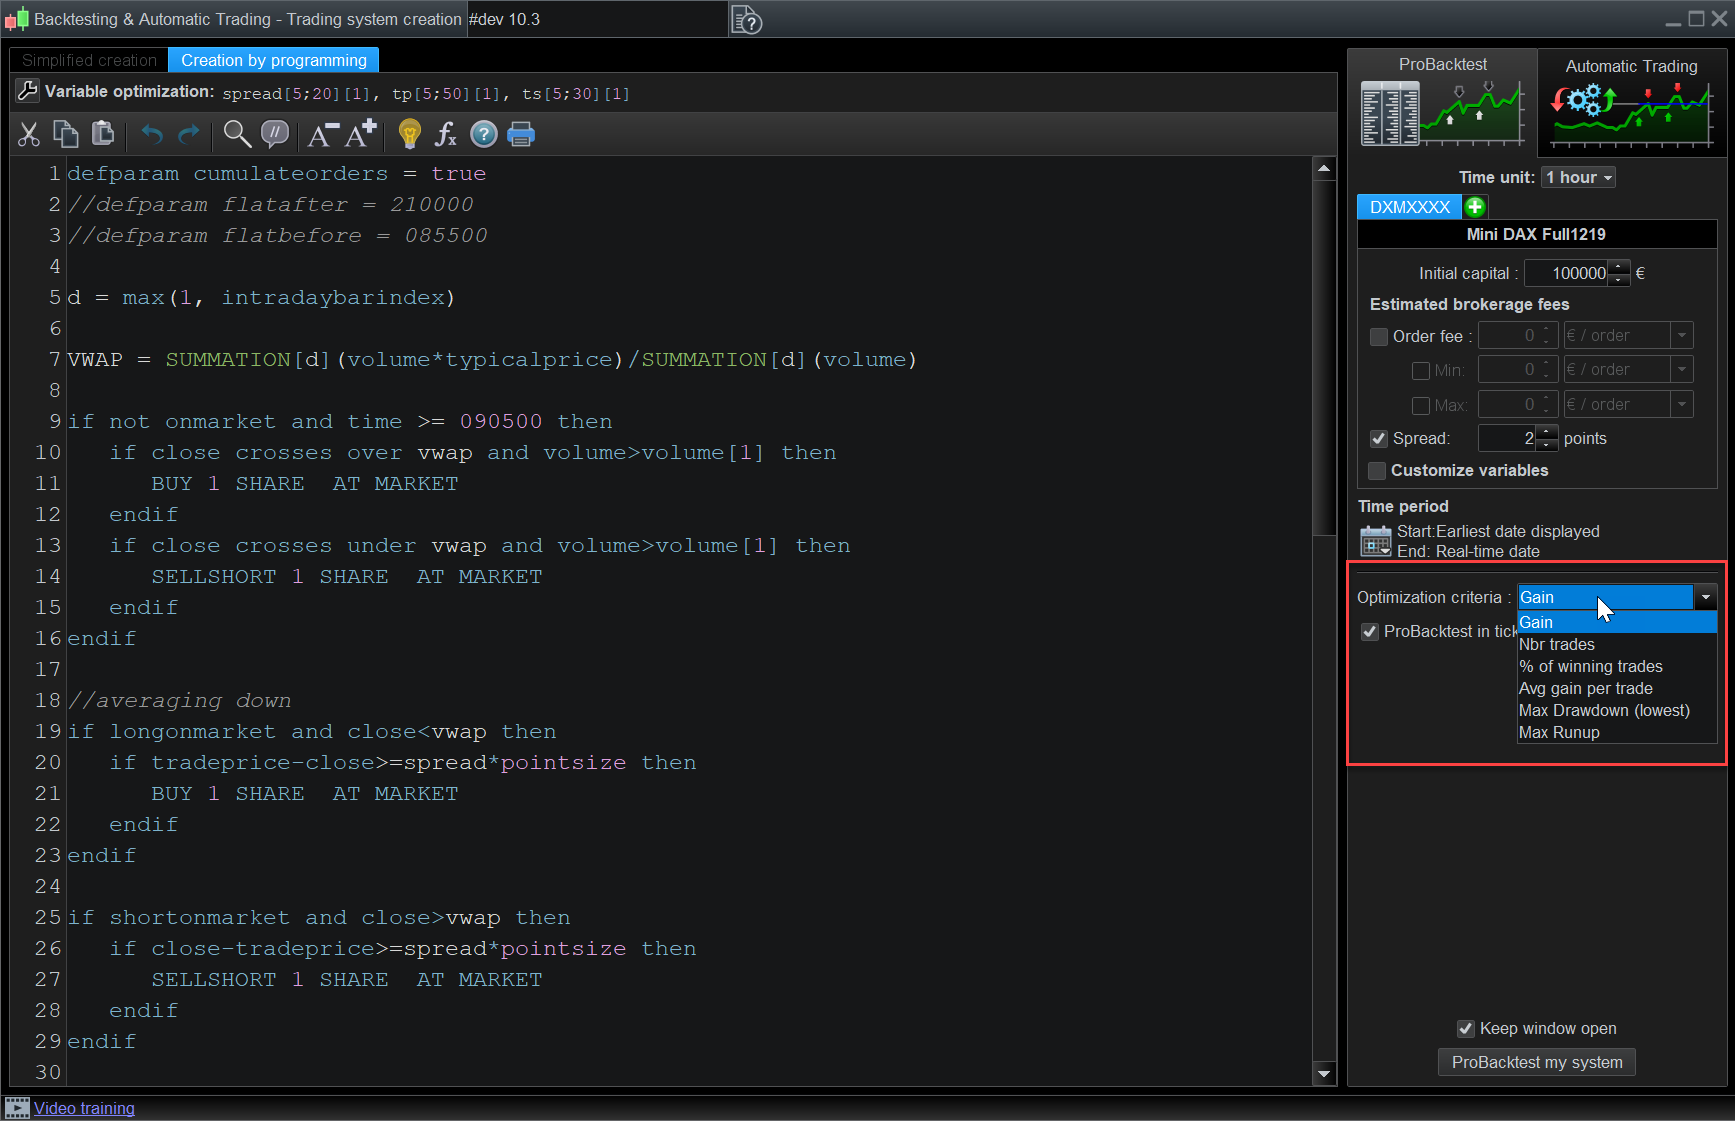This screenshot has height=1121, width=1735.
Task: Enable the Order fee checkbox
Action: (x=1379, y=336)
